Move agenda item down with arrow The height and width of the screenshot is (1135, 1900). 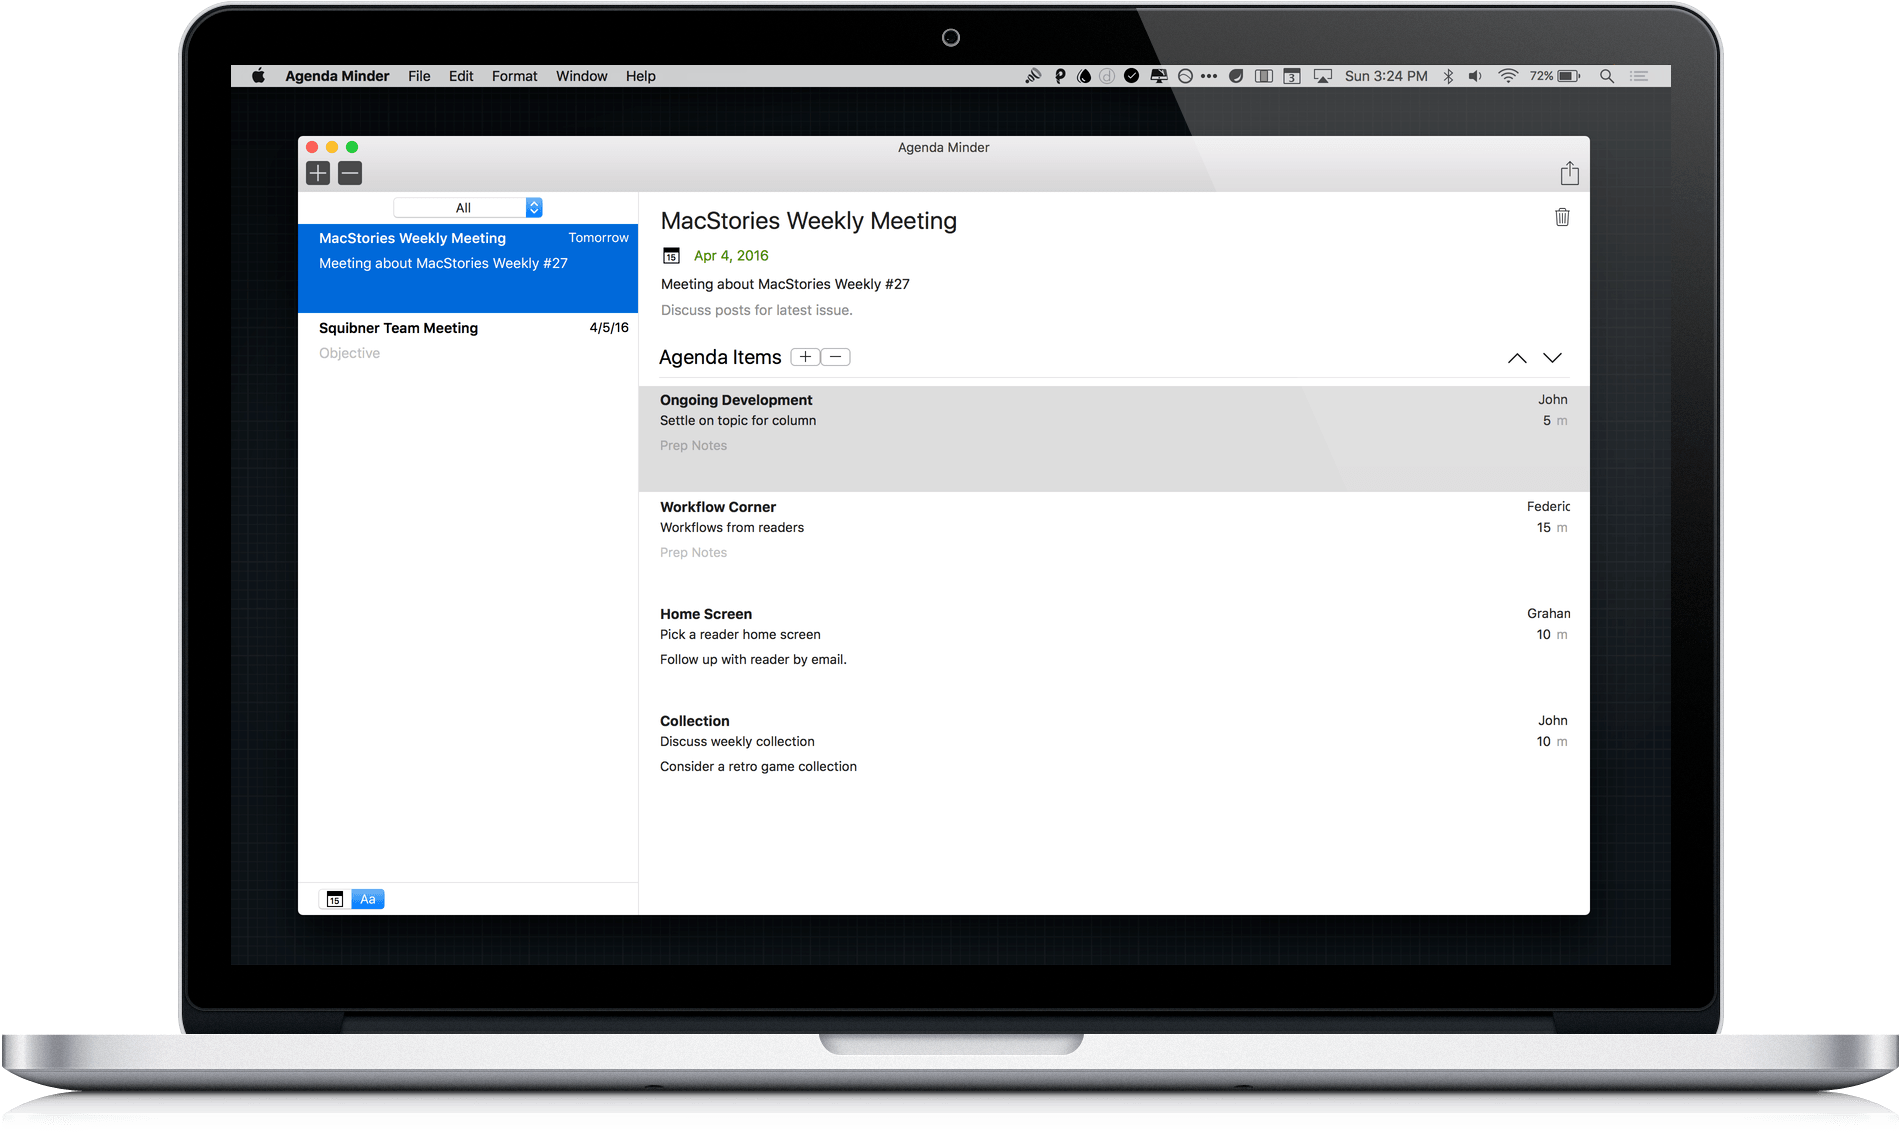(x=1552, y=358)
